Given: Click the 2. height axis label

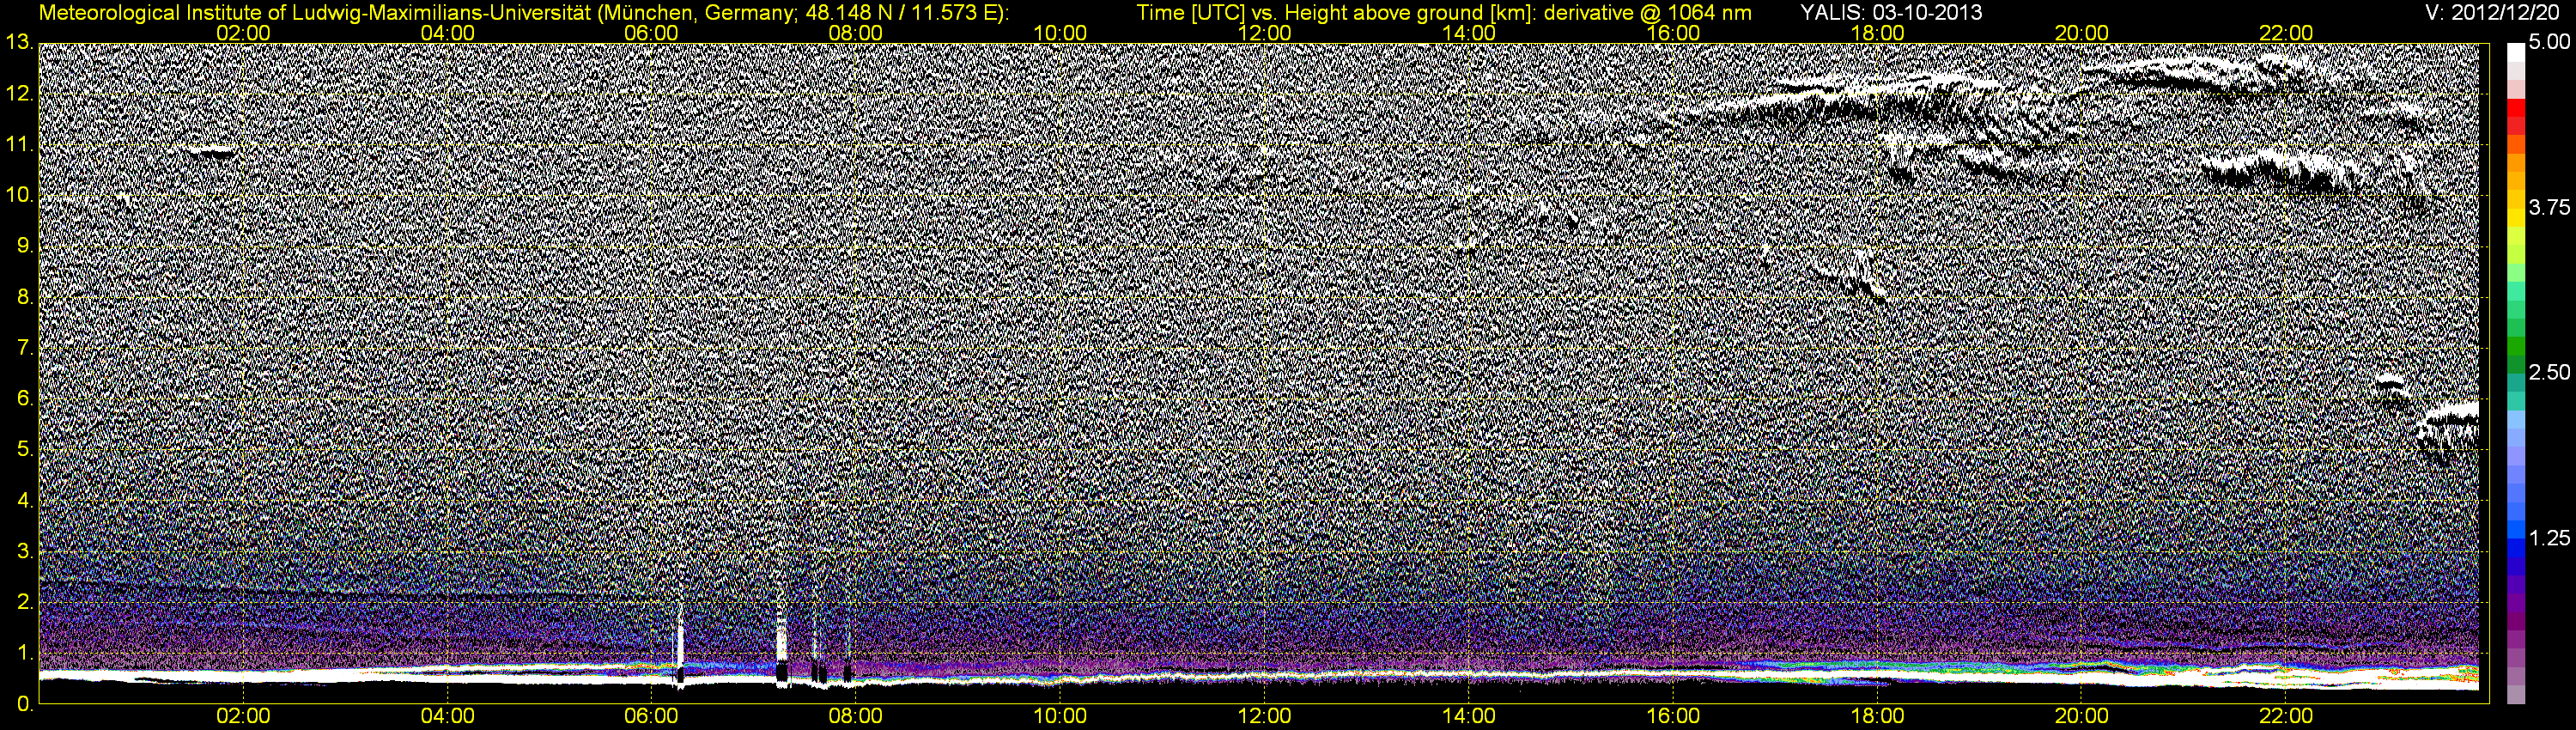Looking at the screenshot, I should (24, 602).
